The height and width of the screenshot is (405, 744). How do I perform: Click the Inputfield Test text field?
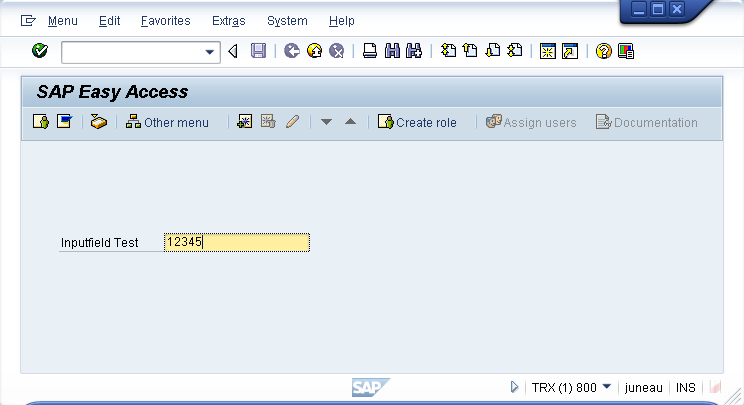click(237, 242)
